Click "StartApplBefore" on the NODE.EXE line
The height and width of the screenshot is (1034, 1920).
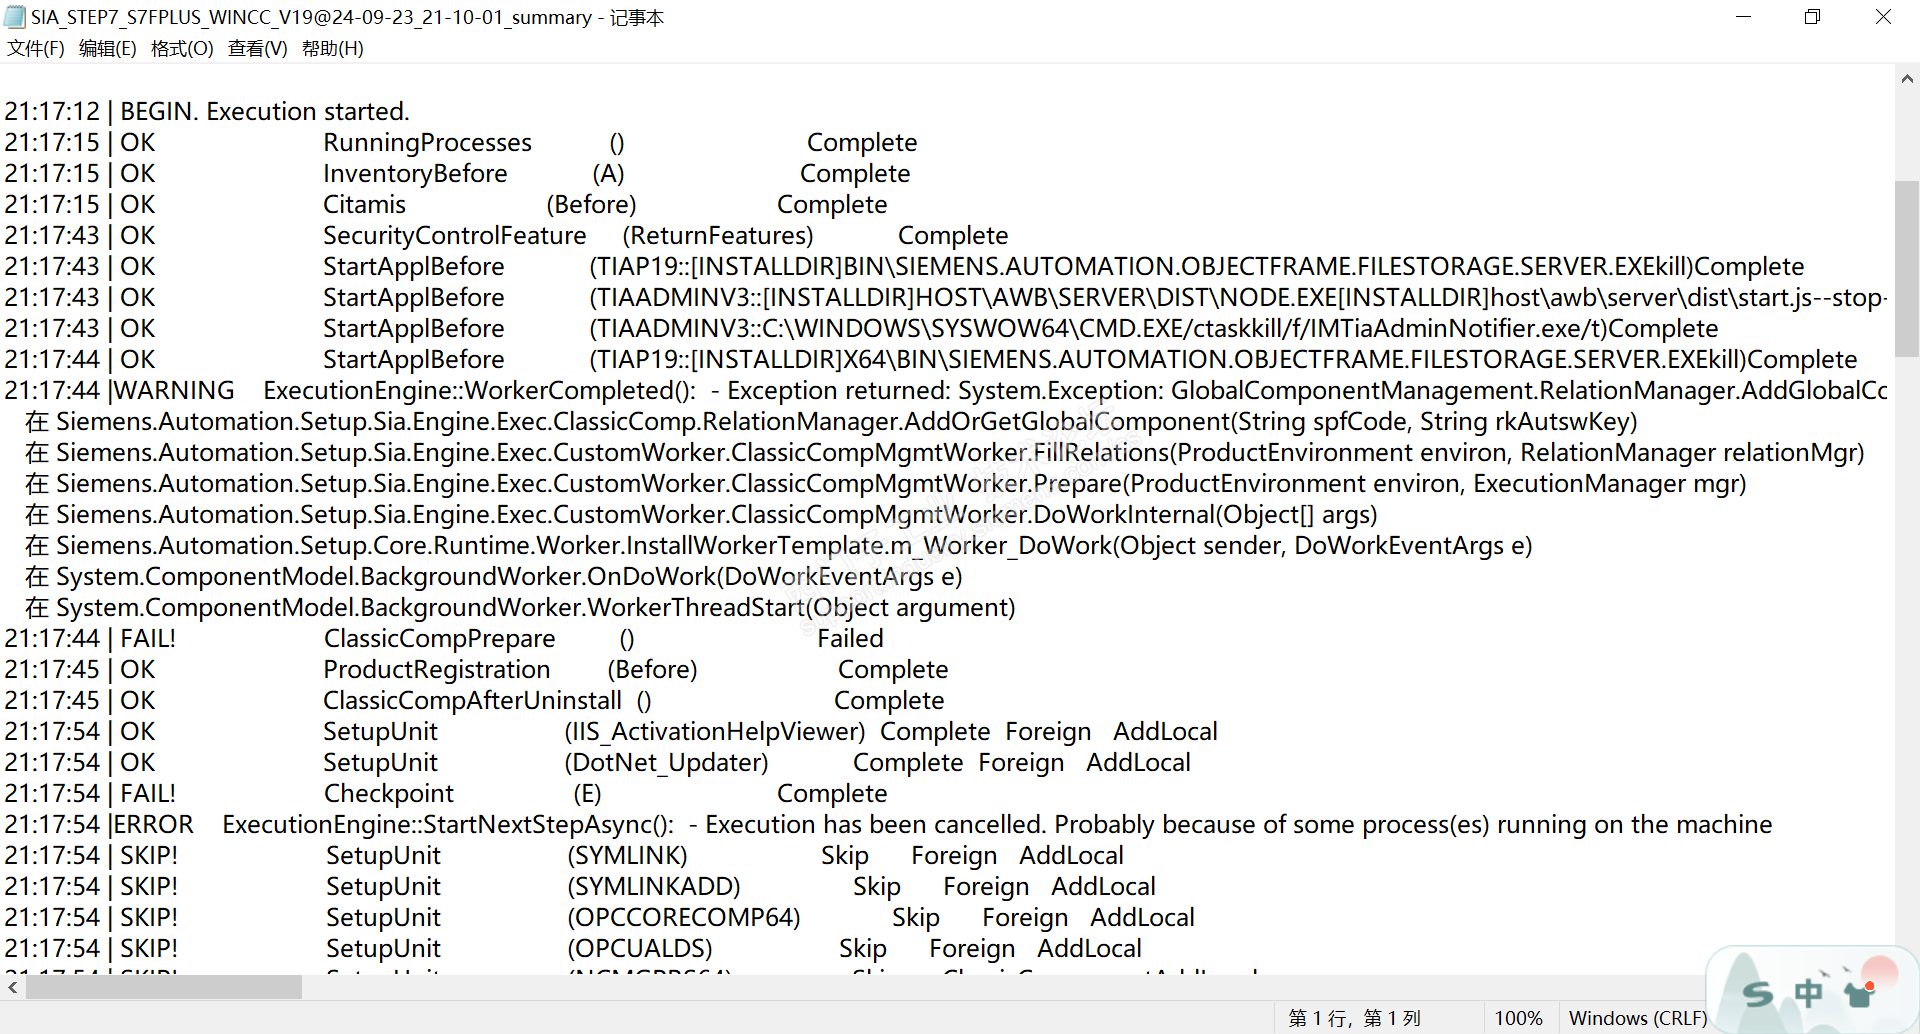[413, 297]
